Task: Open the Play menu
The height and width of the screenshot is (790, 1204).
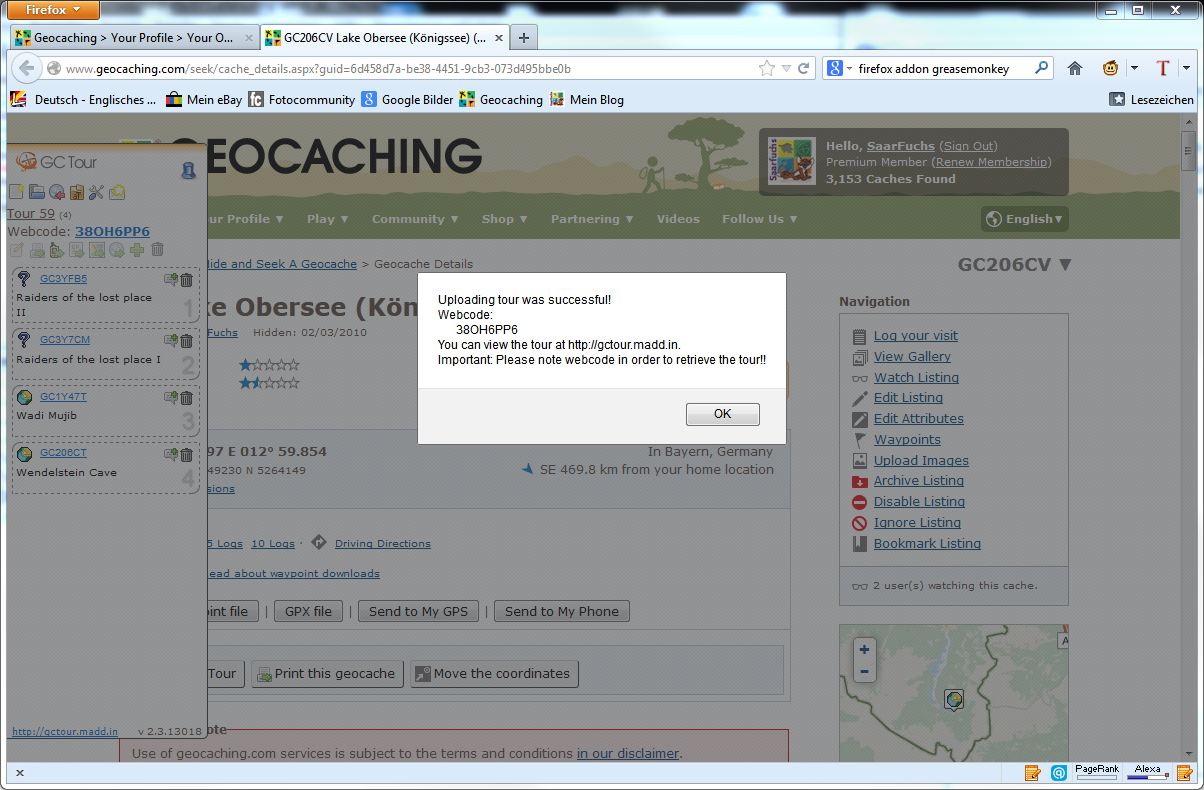Action: tap(328, 219)
